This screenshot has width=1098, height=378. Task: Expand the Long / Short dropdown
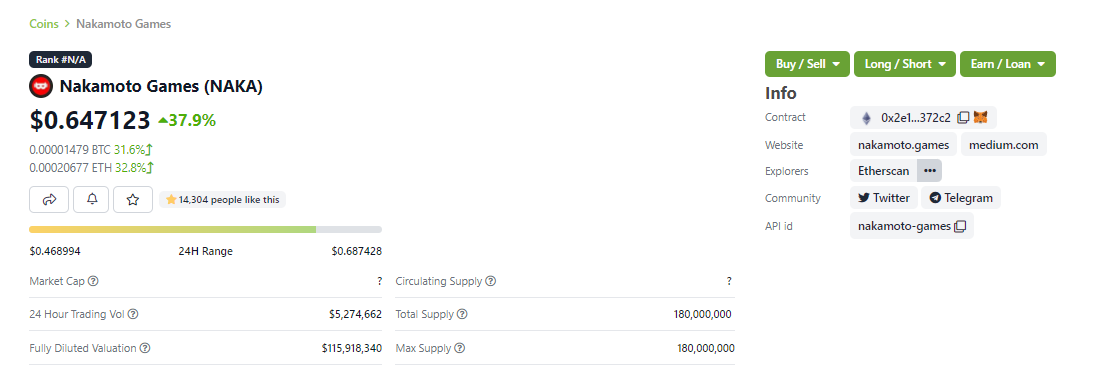click(905, 64)
